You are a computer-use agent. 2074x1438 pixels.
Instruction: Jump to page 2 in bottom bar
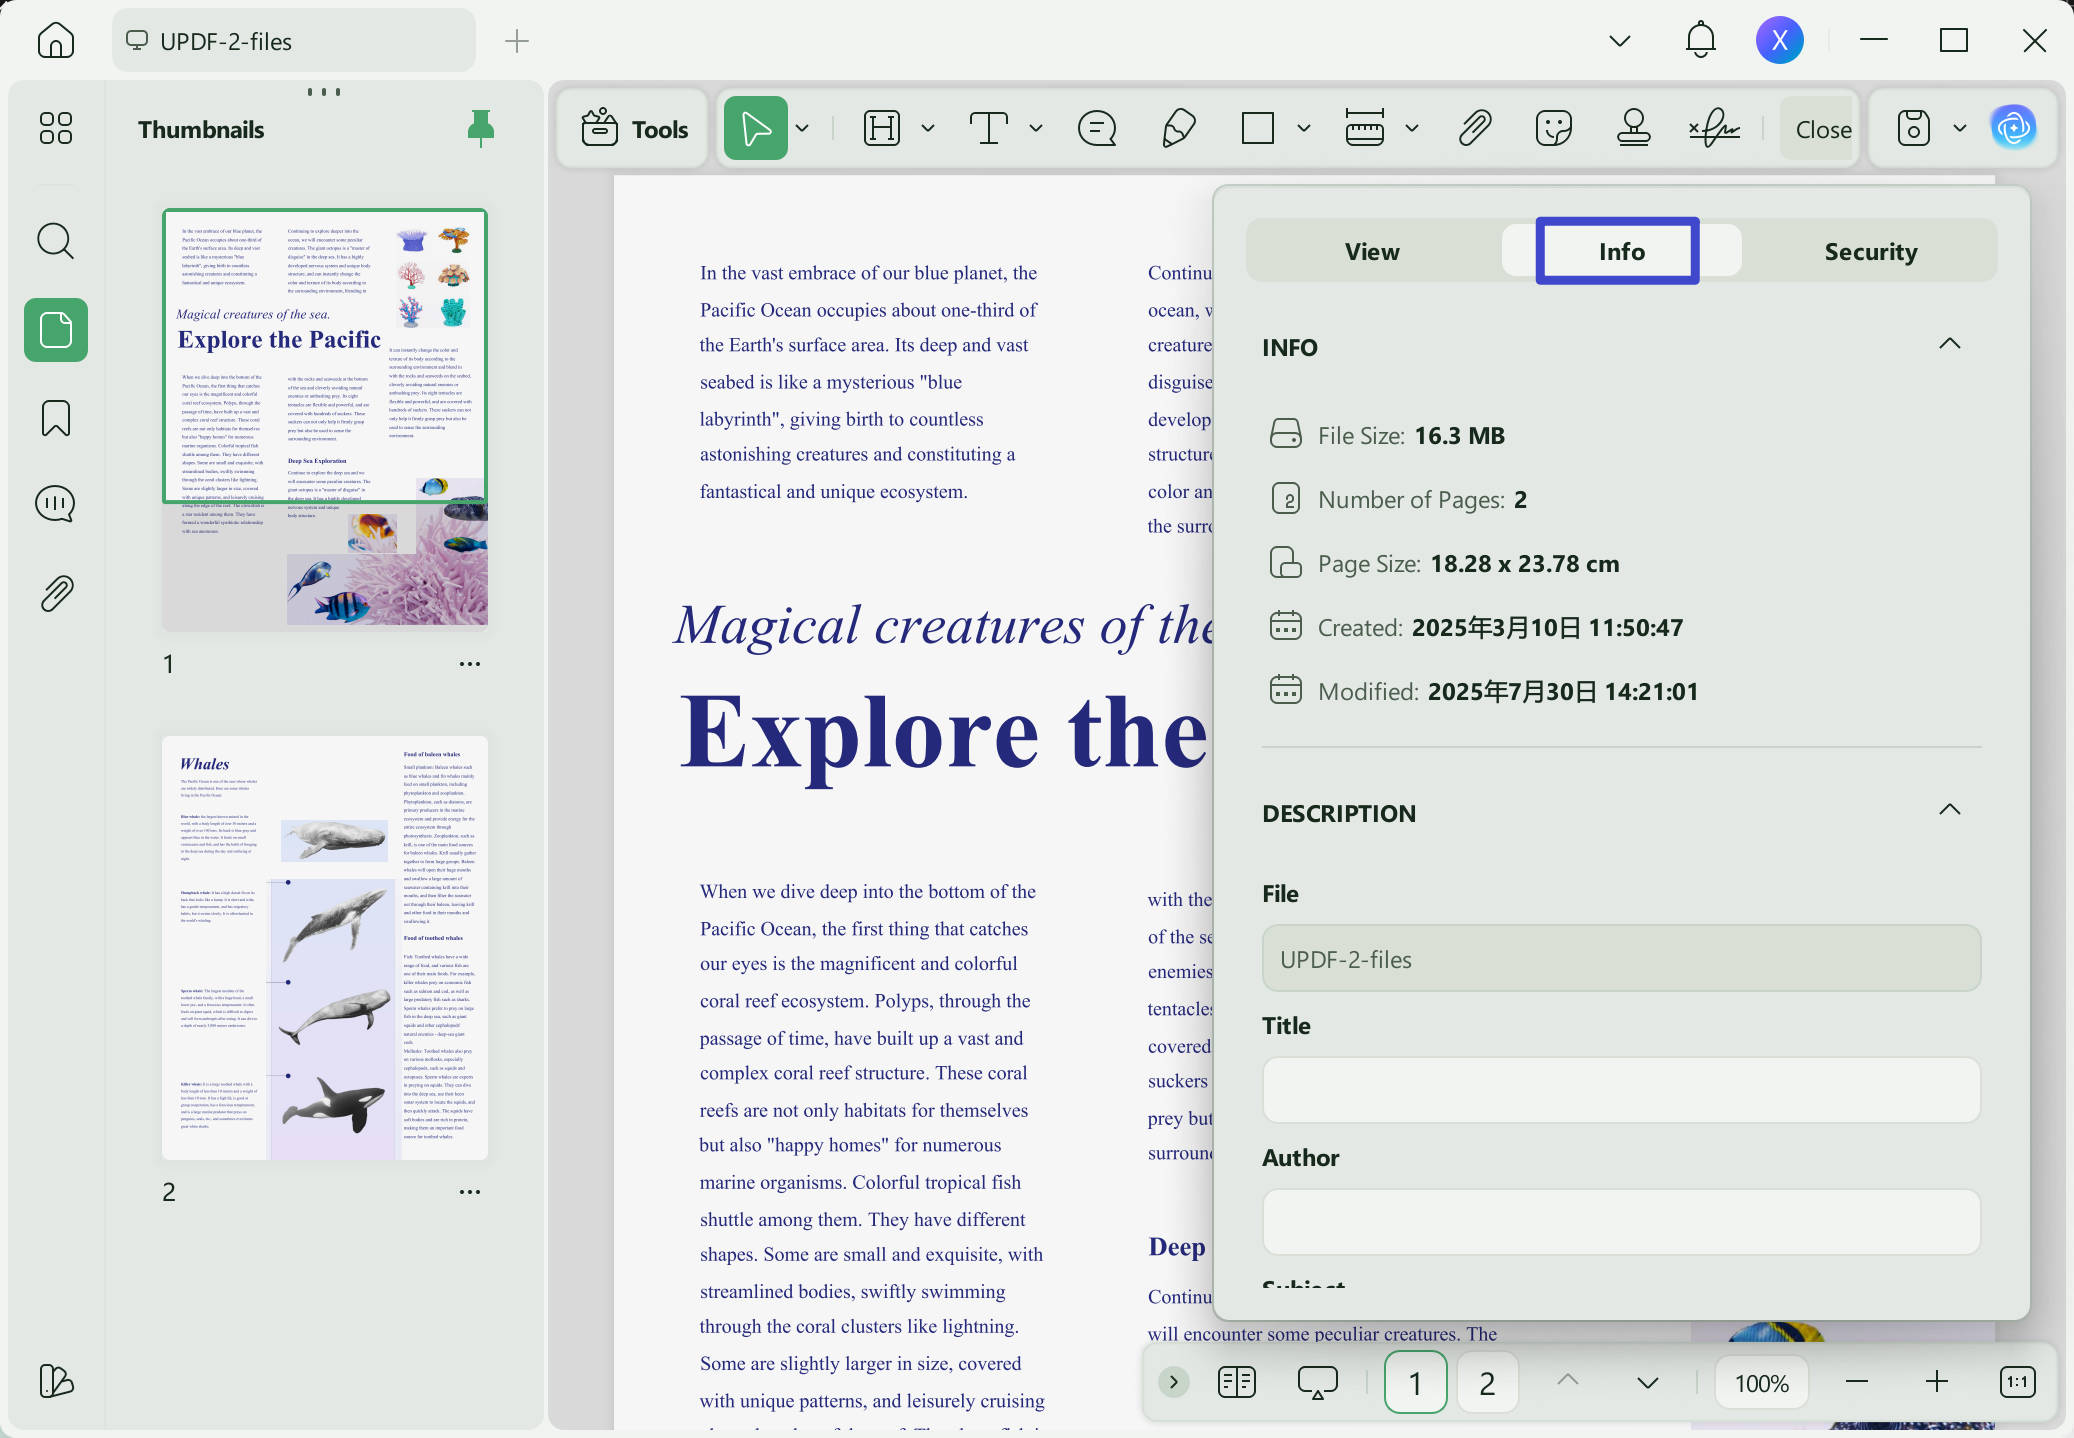1487,1382
